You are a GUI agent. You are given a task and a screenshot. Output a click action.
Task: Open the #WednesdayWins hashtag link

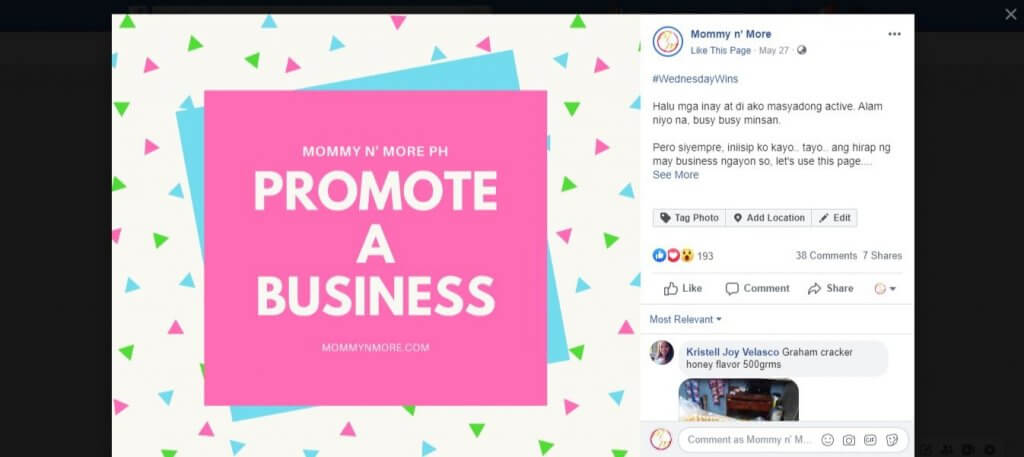click(x=695, y=79)
